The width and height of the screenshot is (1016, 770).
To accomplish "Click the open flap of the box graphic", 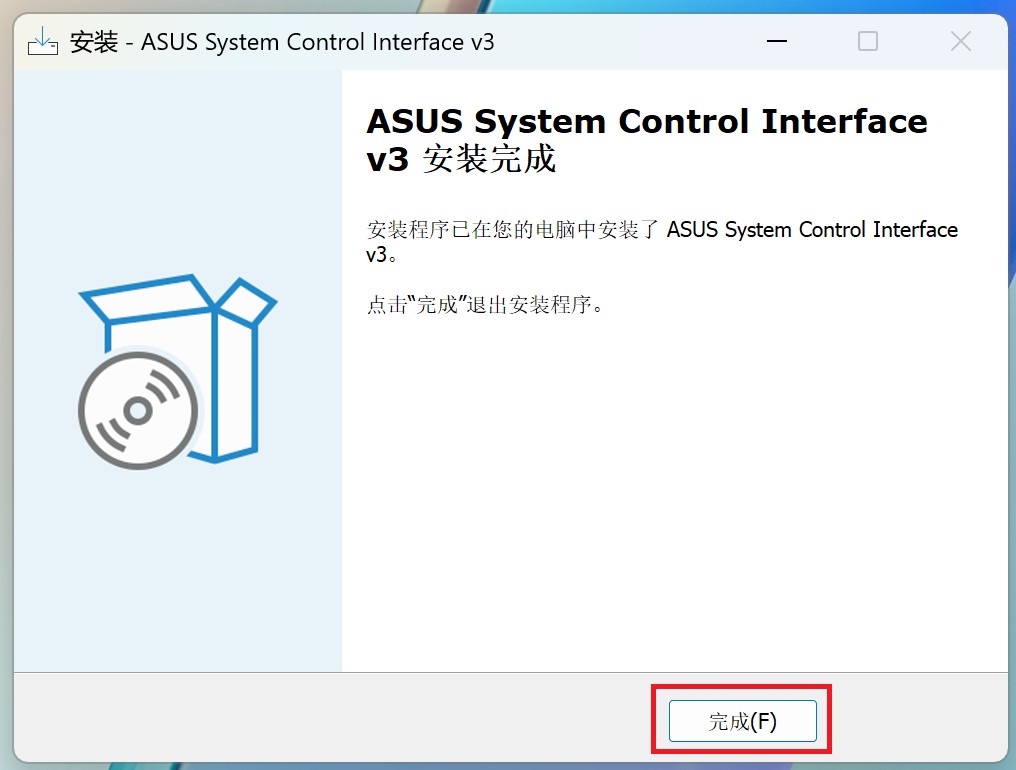I will [246, 301].
